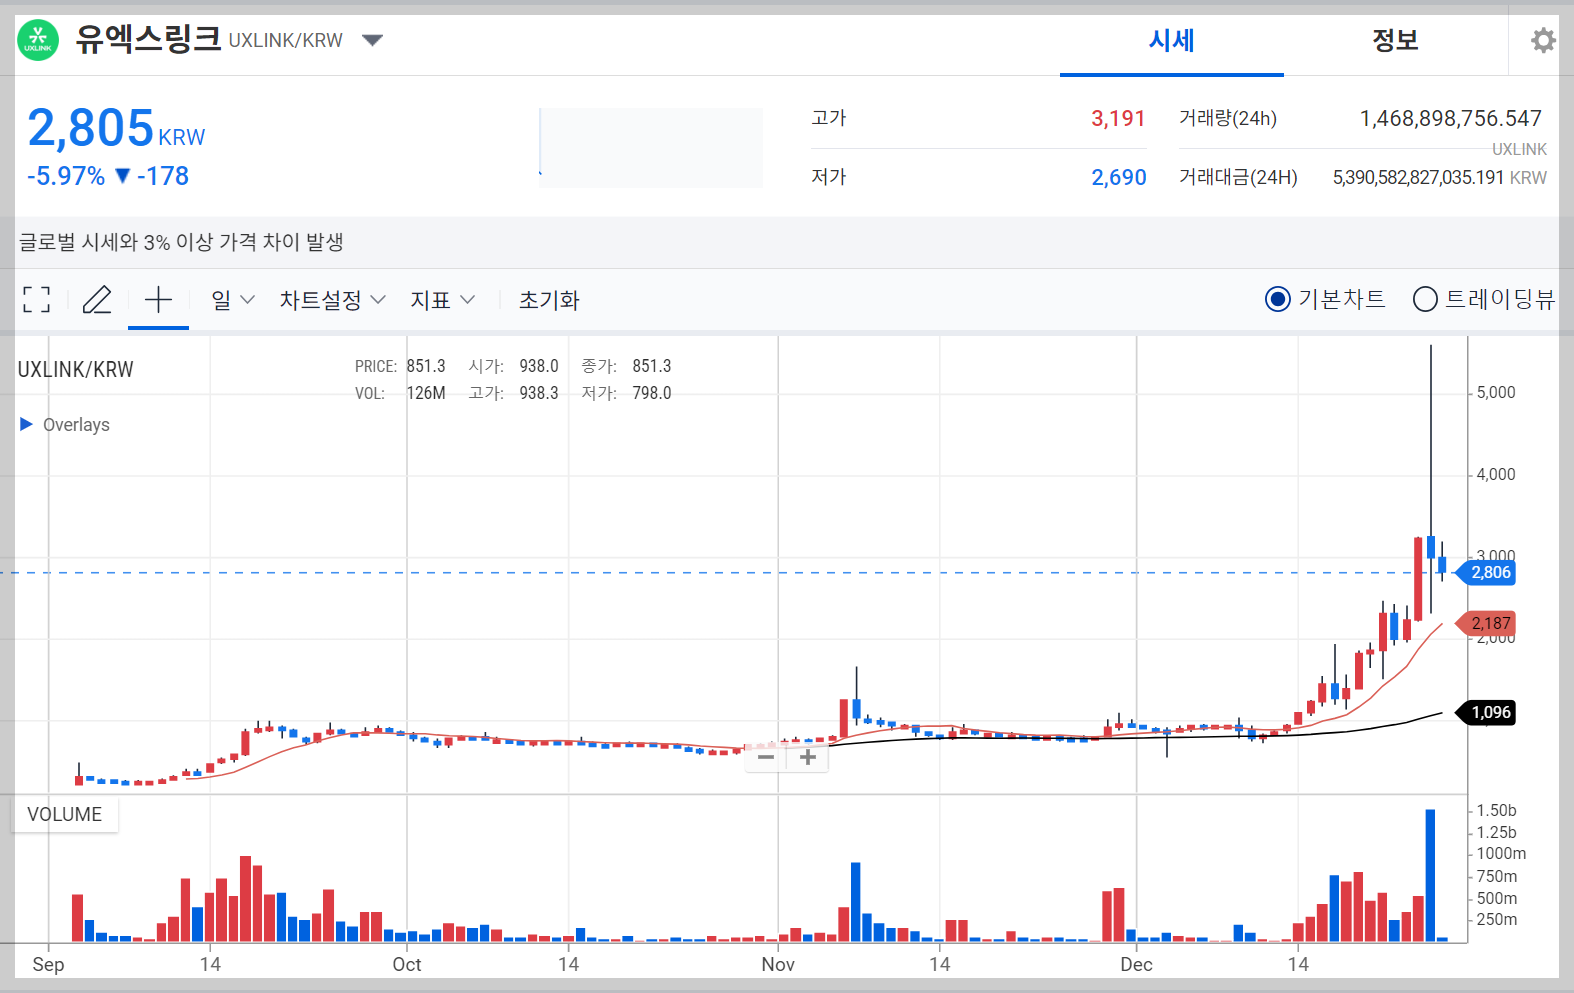1574x993 pixels.
Task: Zoom in chart with plus button
Action: [808, 757]
